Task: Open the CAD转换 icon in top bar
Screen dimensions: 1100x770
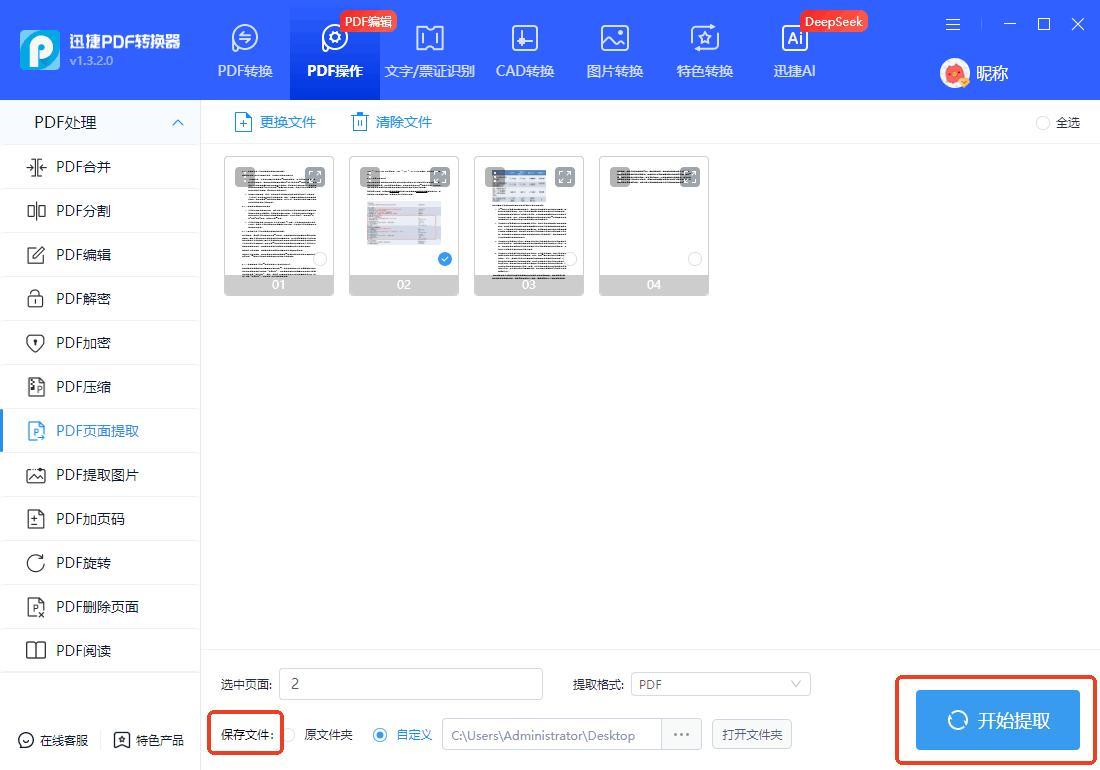Action: click(x=524, y=39)
